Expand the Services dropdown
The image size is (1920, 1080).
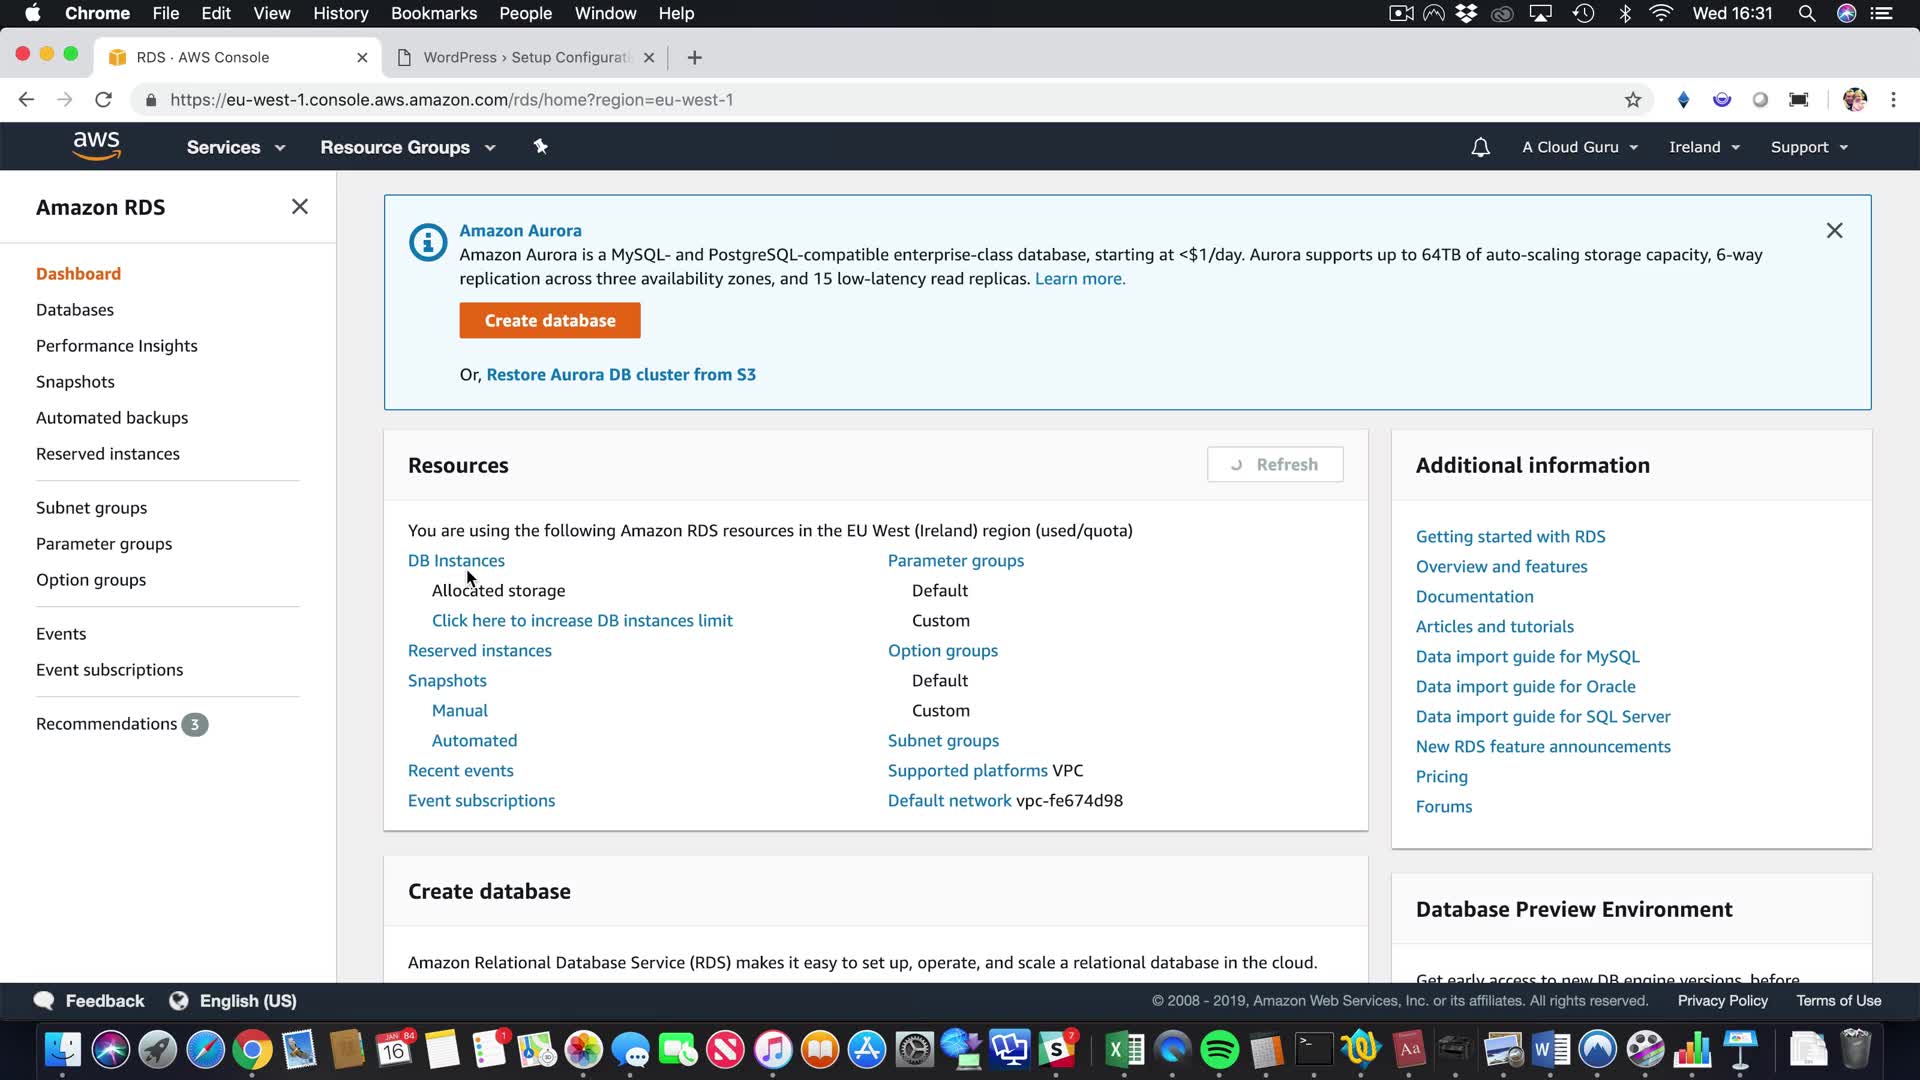(x=235, y=147)
